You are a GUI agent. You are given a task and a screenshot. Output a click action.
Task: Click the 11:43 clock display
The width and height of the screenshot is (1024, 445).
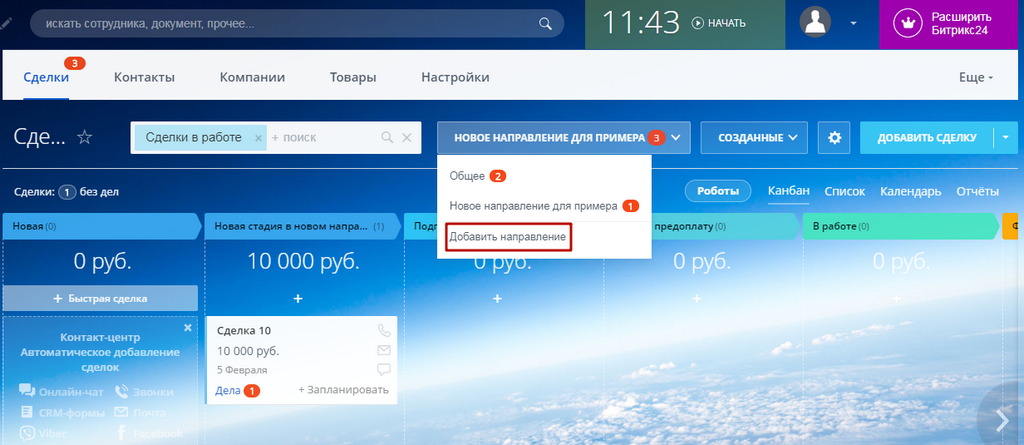coord(641,23)
